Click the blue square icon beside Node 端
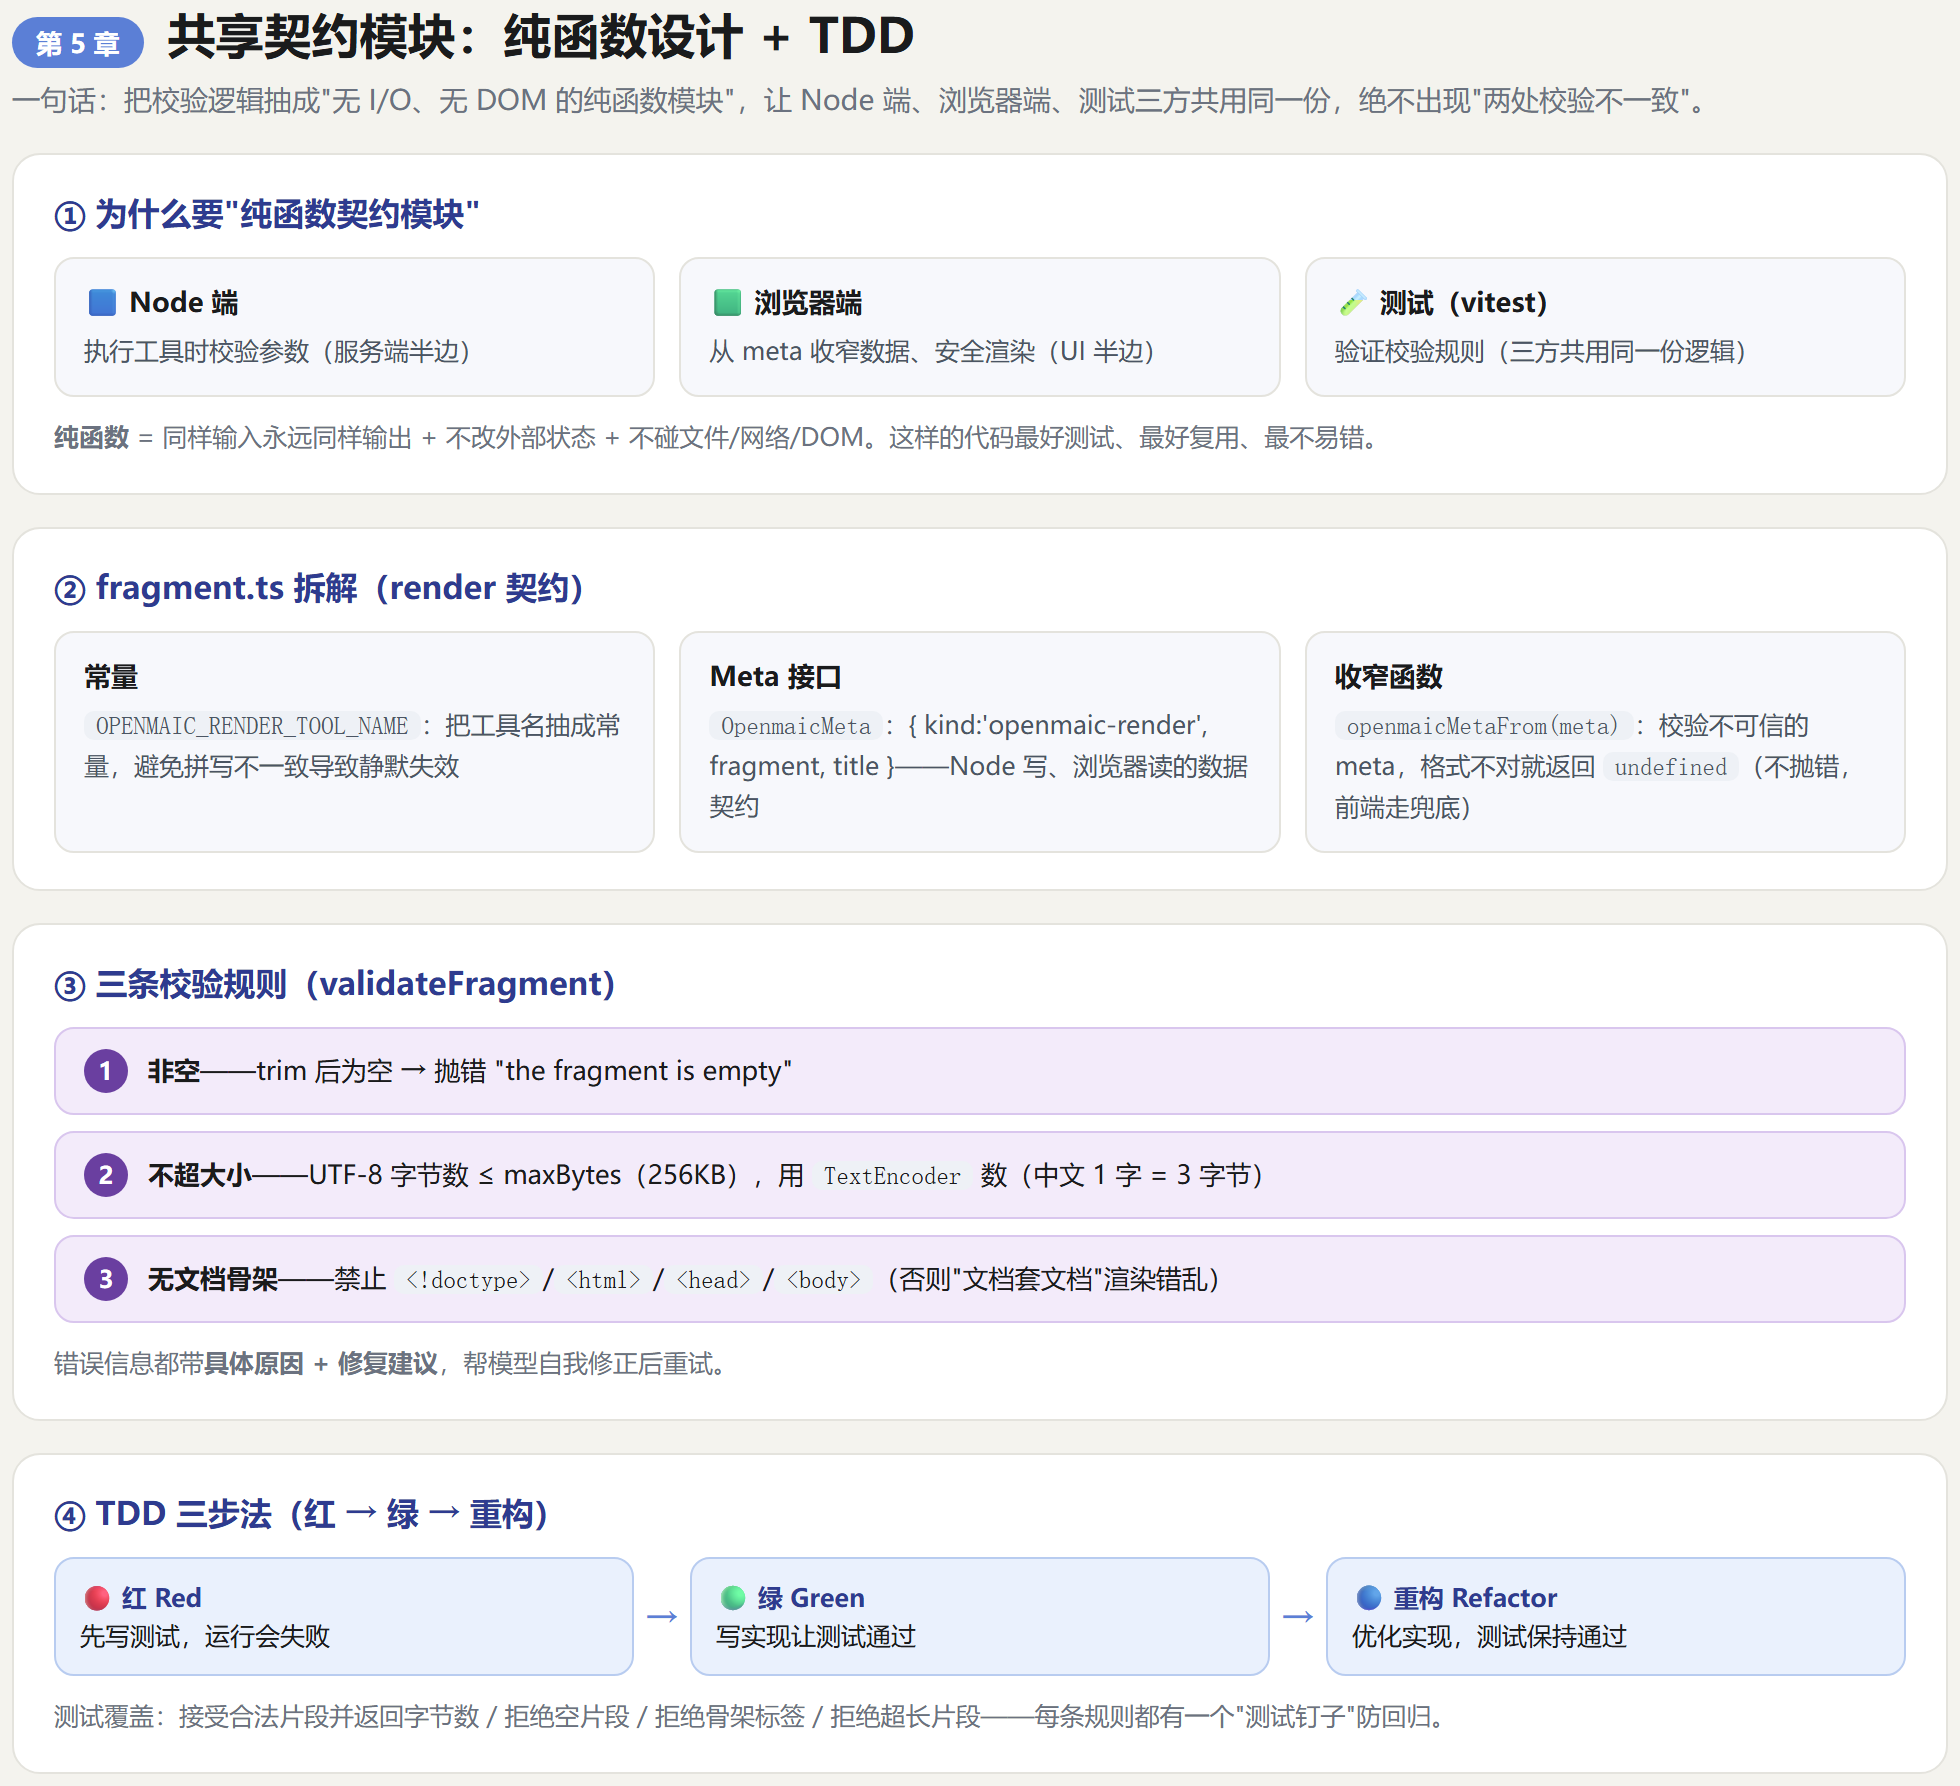 (102, 302)
